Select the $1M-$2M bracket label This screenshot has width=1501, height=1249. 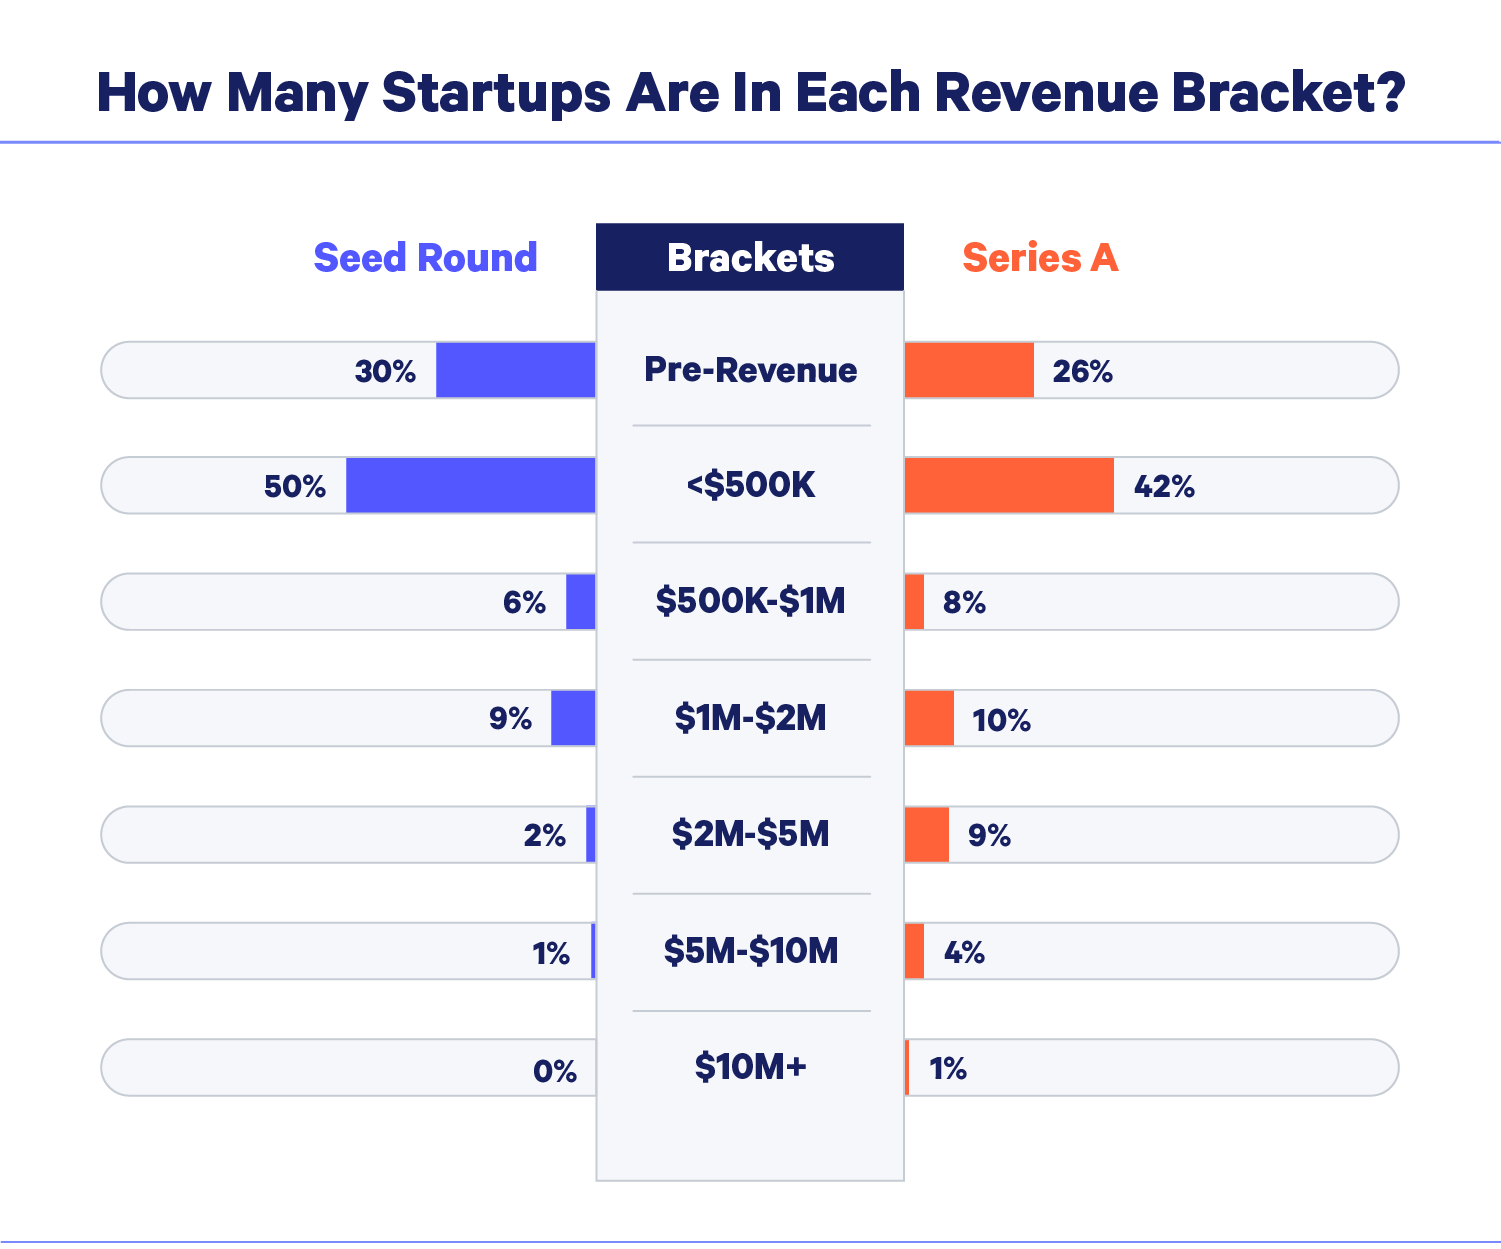(750, 718)
